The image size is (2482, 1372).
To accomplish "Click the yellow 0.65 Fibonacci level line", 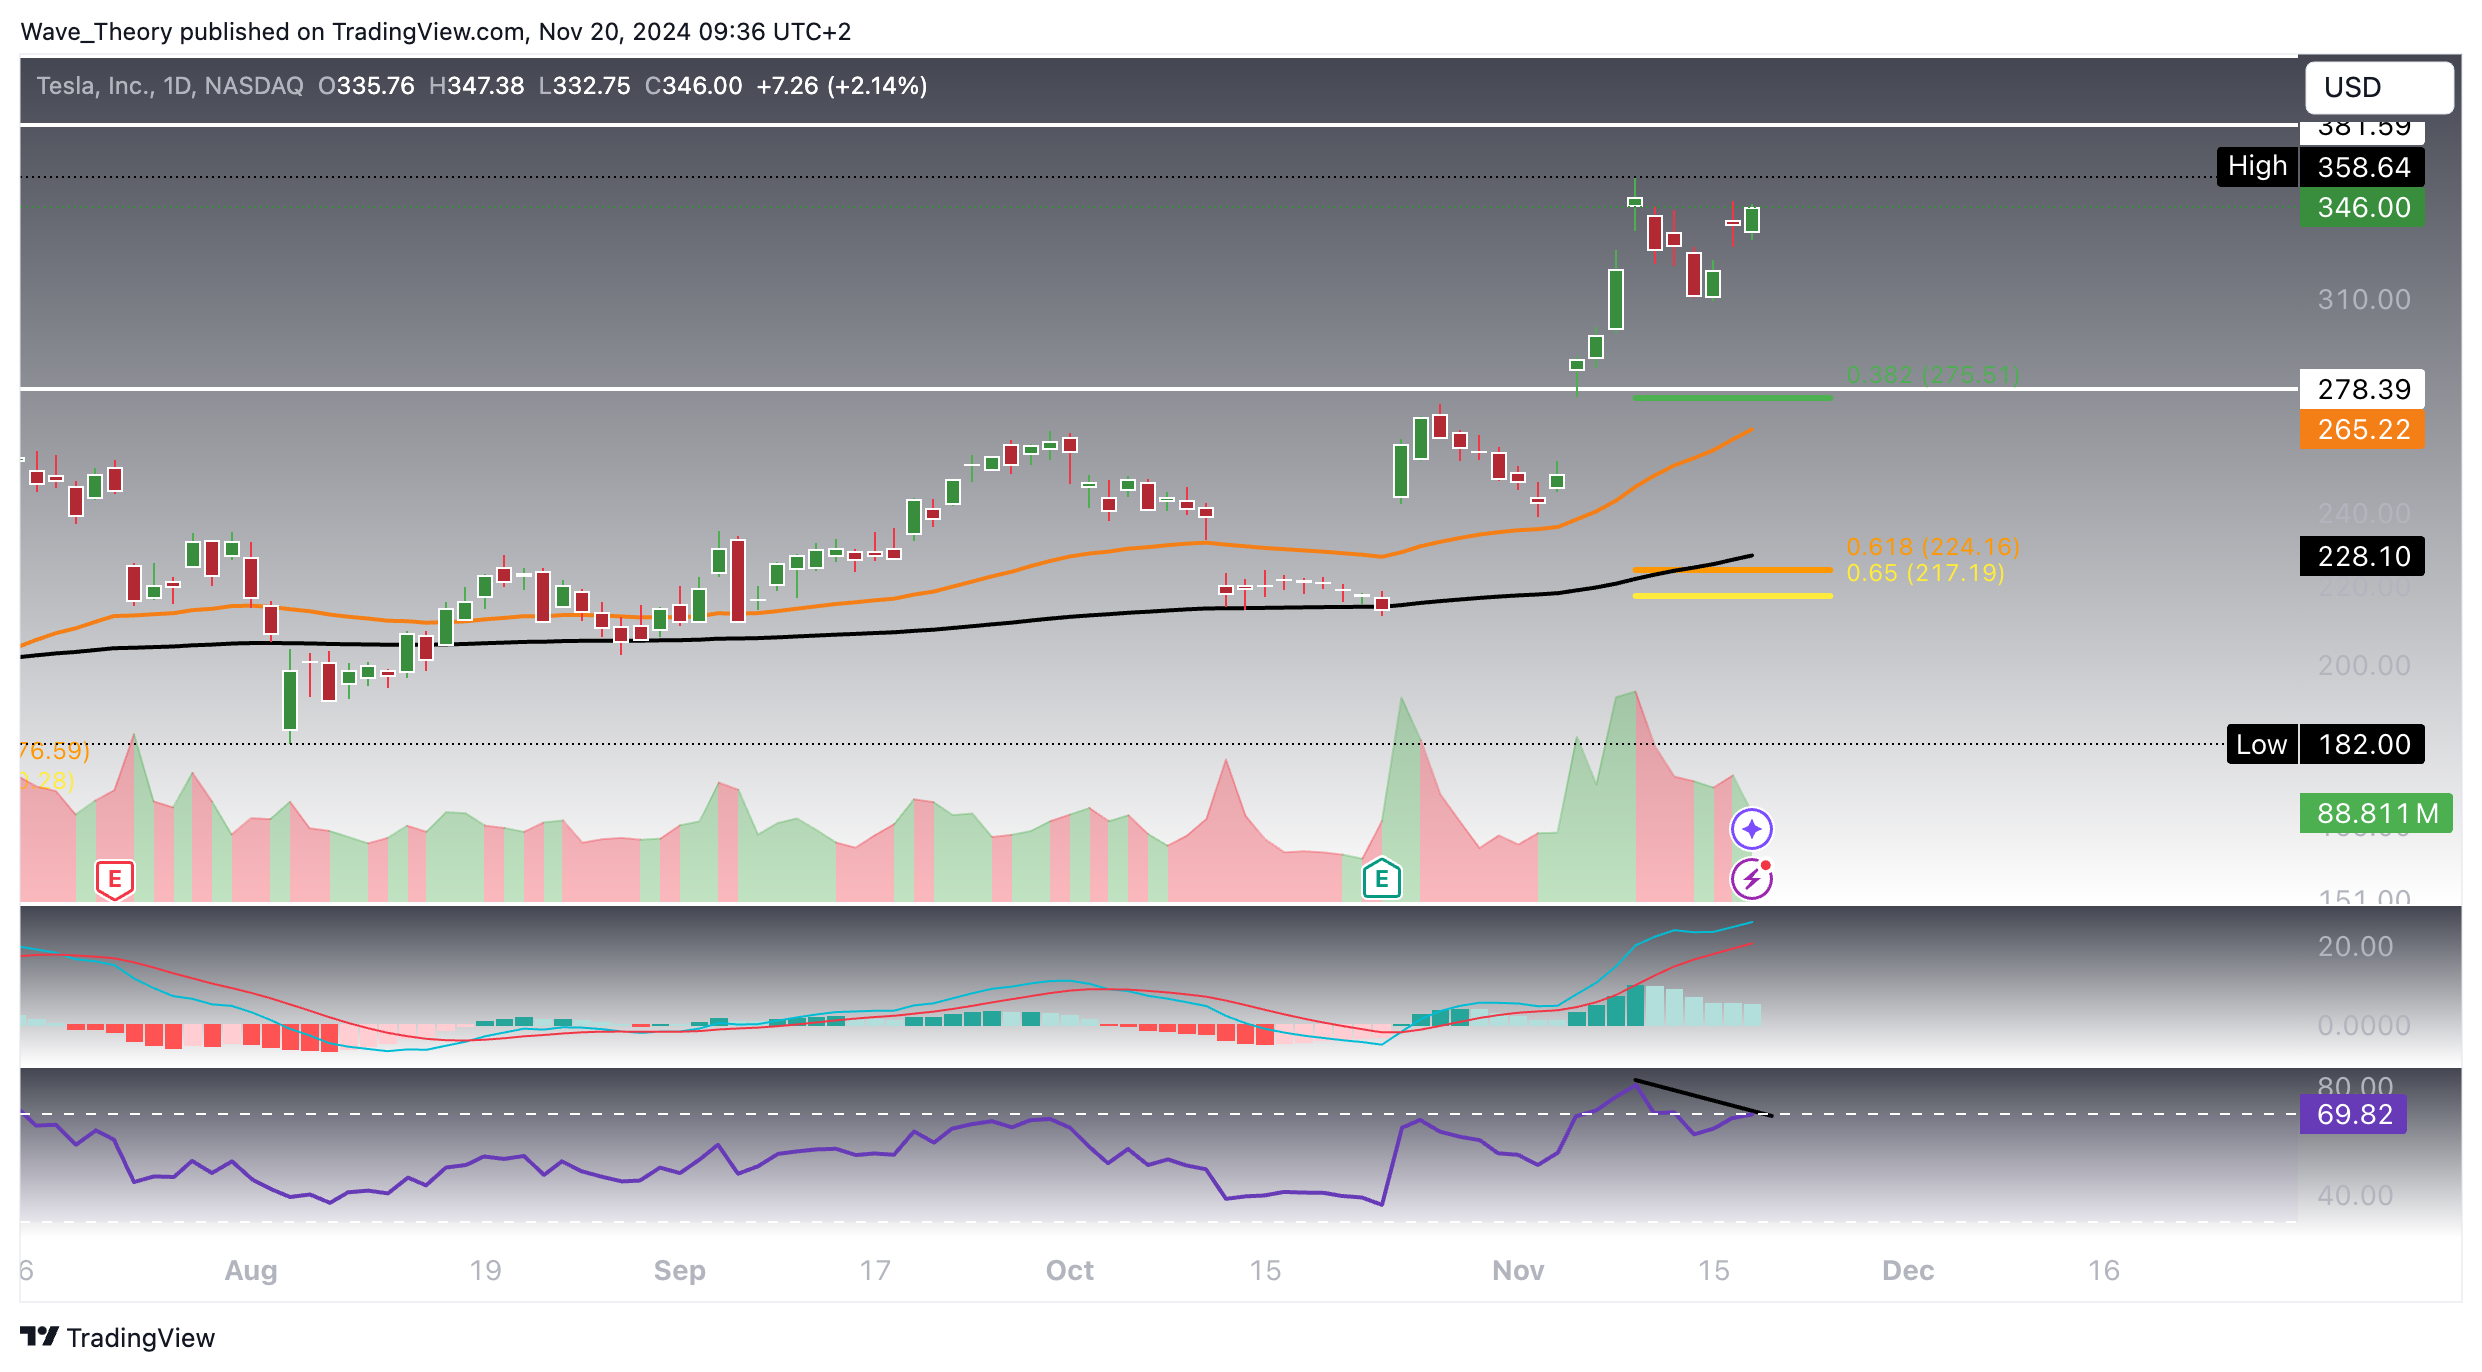I will point(1732,596).
